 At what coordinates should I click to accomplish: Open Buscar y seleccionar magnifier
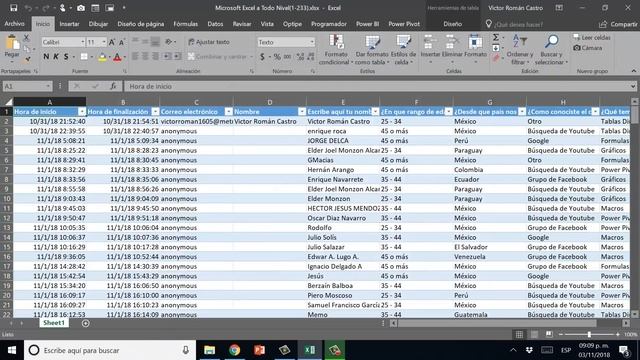[x=551, y=49]
